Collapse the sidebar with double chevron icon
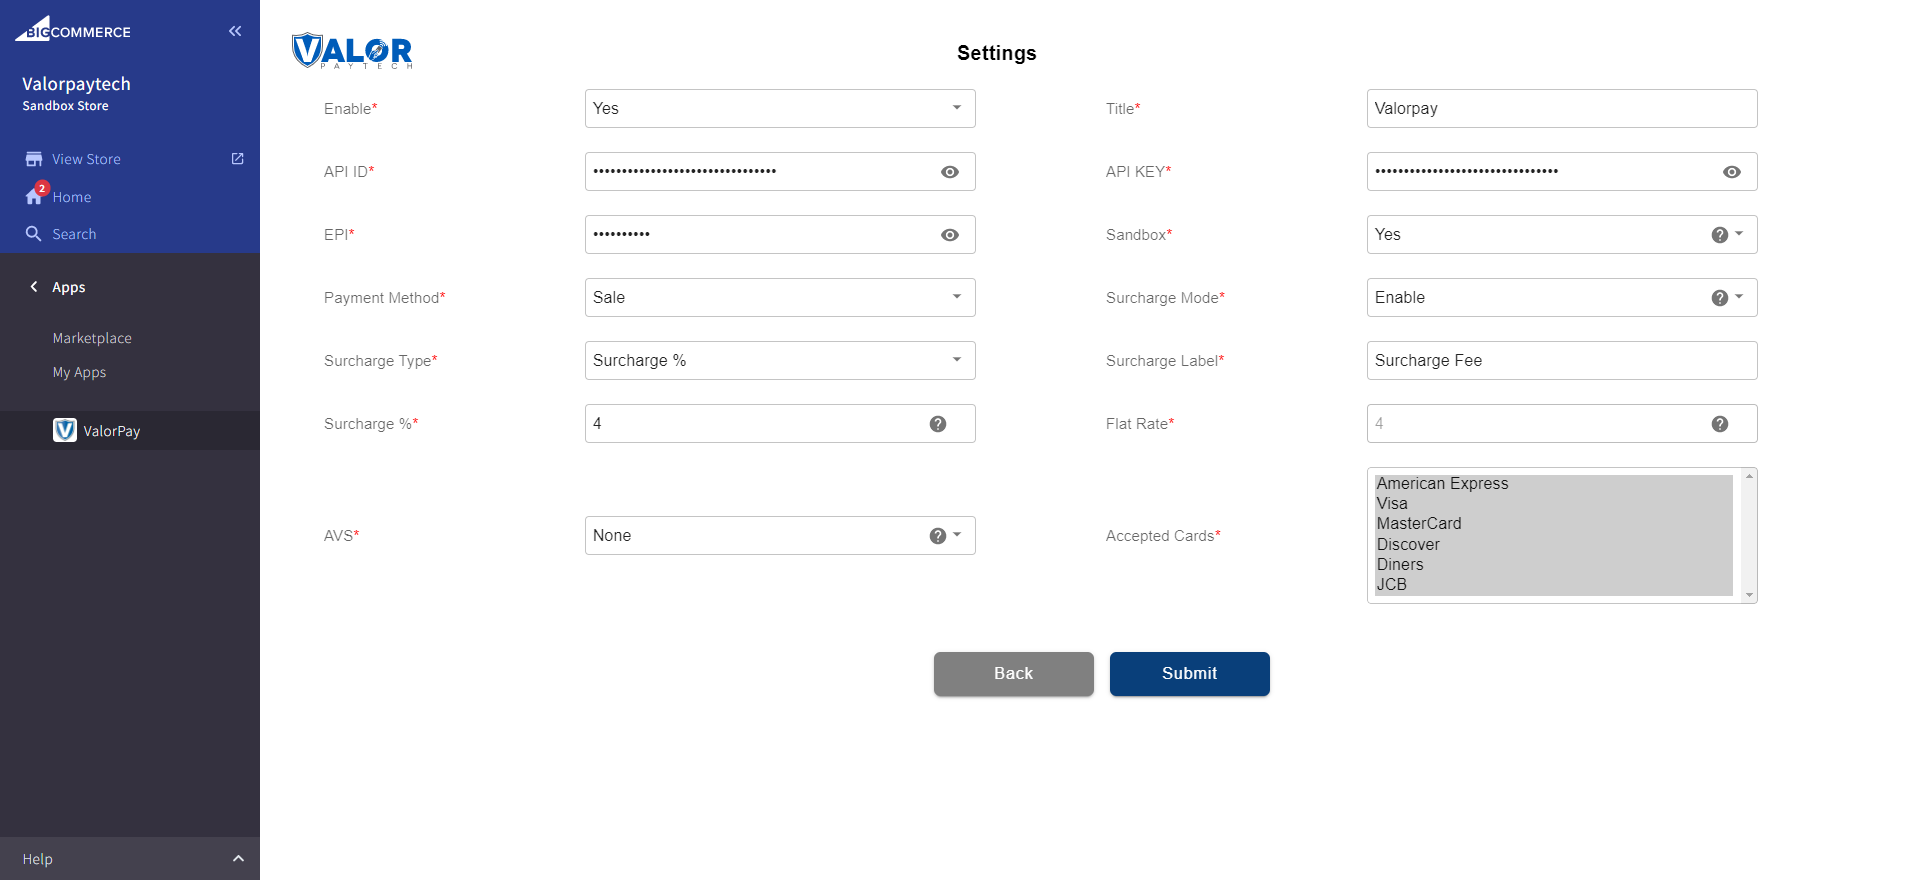 [x=235, y=31]
